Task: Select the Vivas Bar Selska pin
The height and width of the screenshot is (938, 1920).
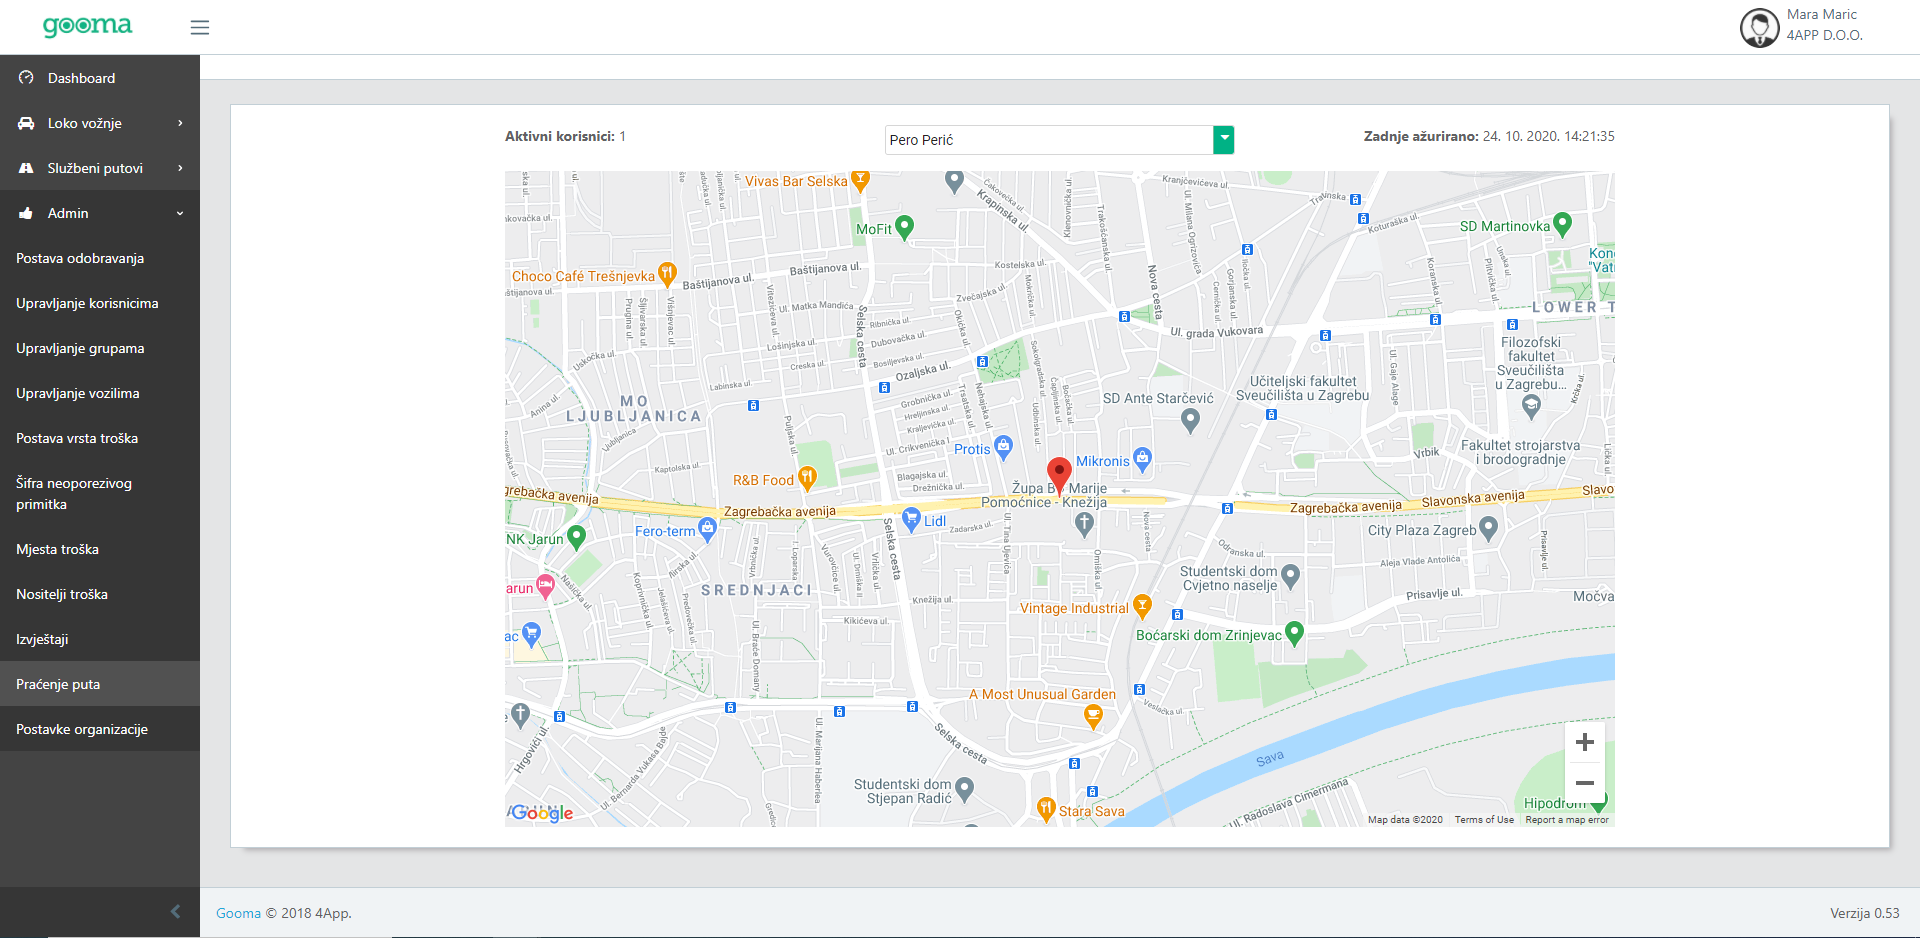Action: point(860,181)
